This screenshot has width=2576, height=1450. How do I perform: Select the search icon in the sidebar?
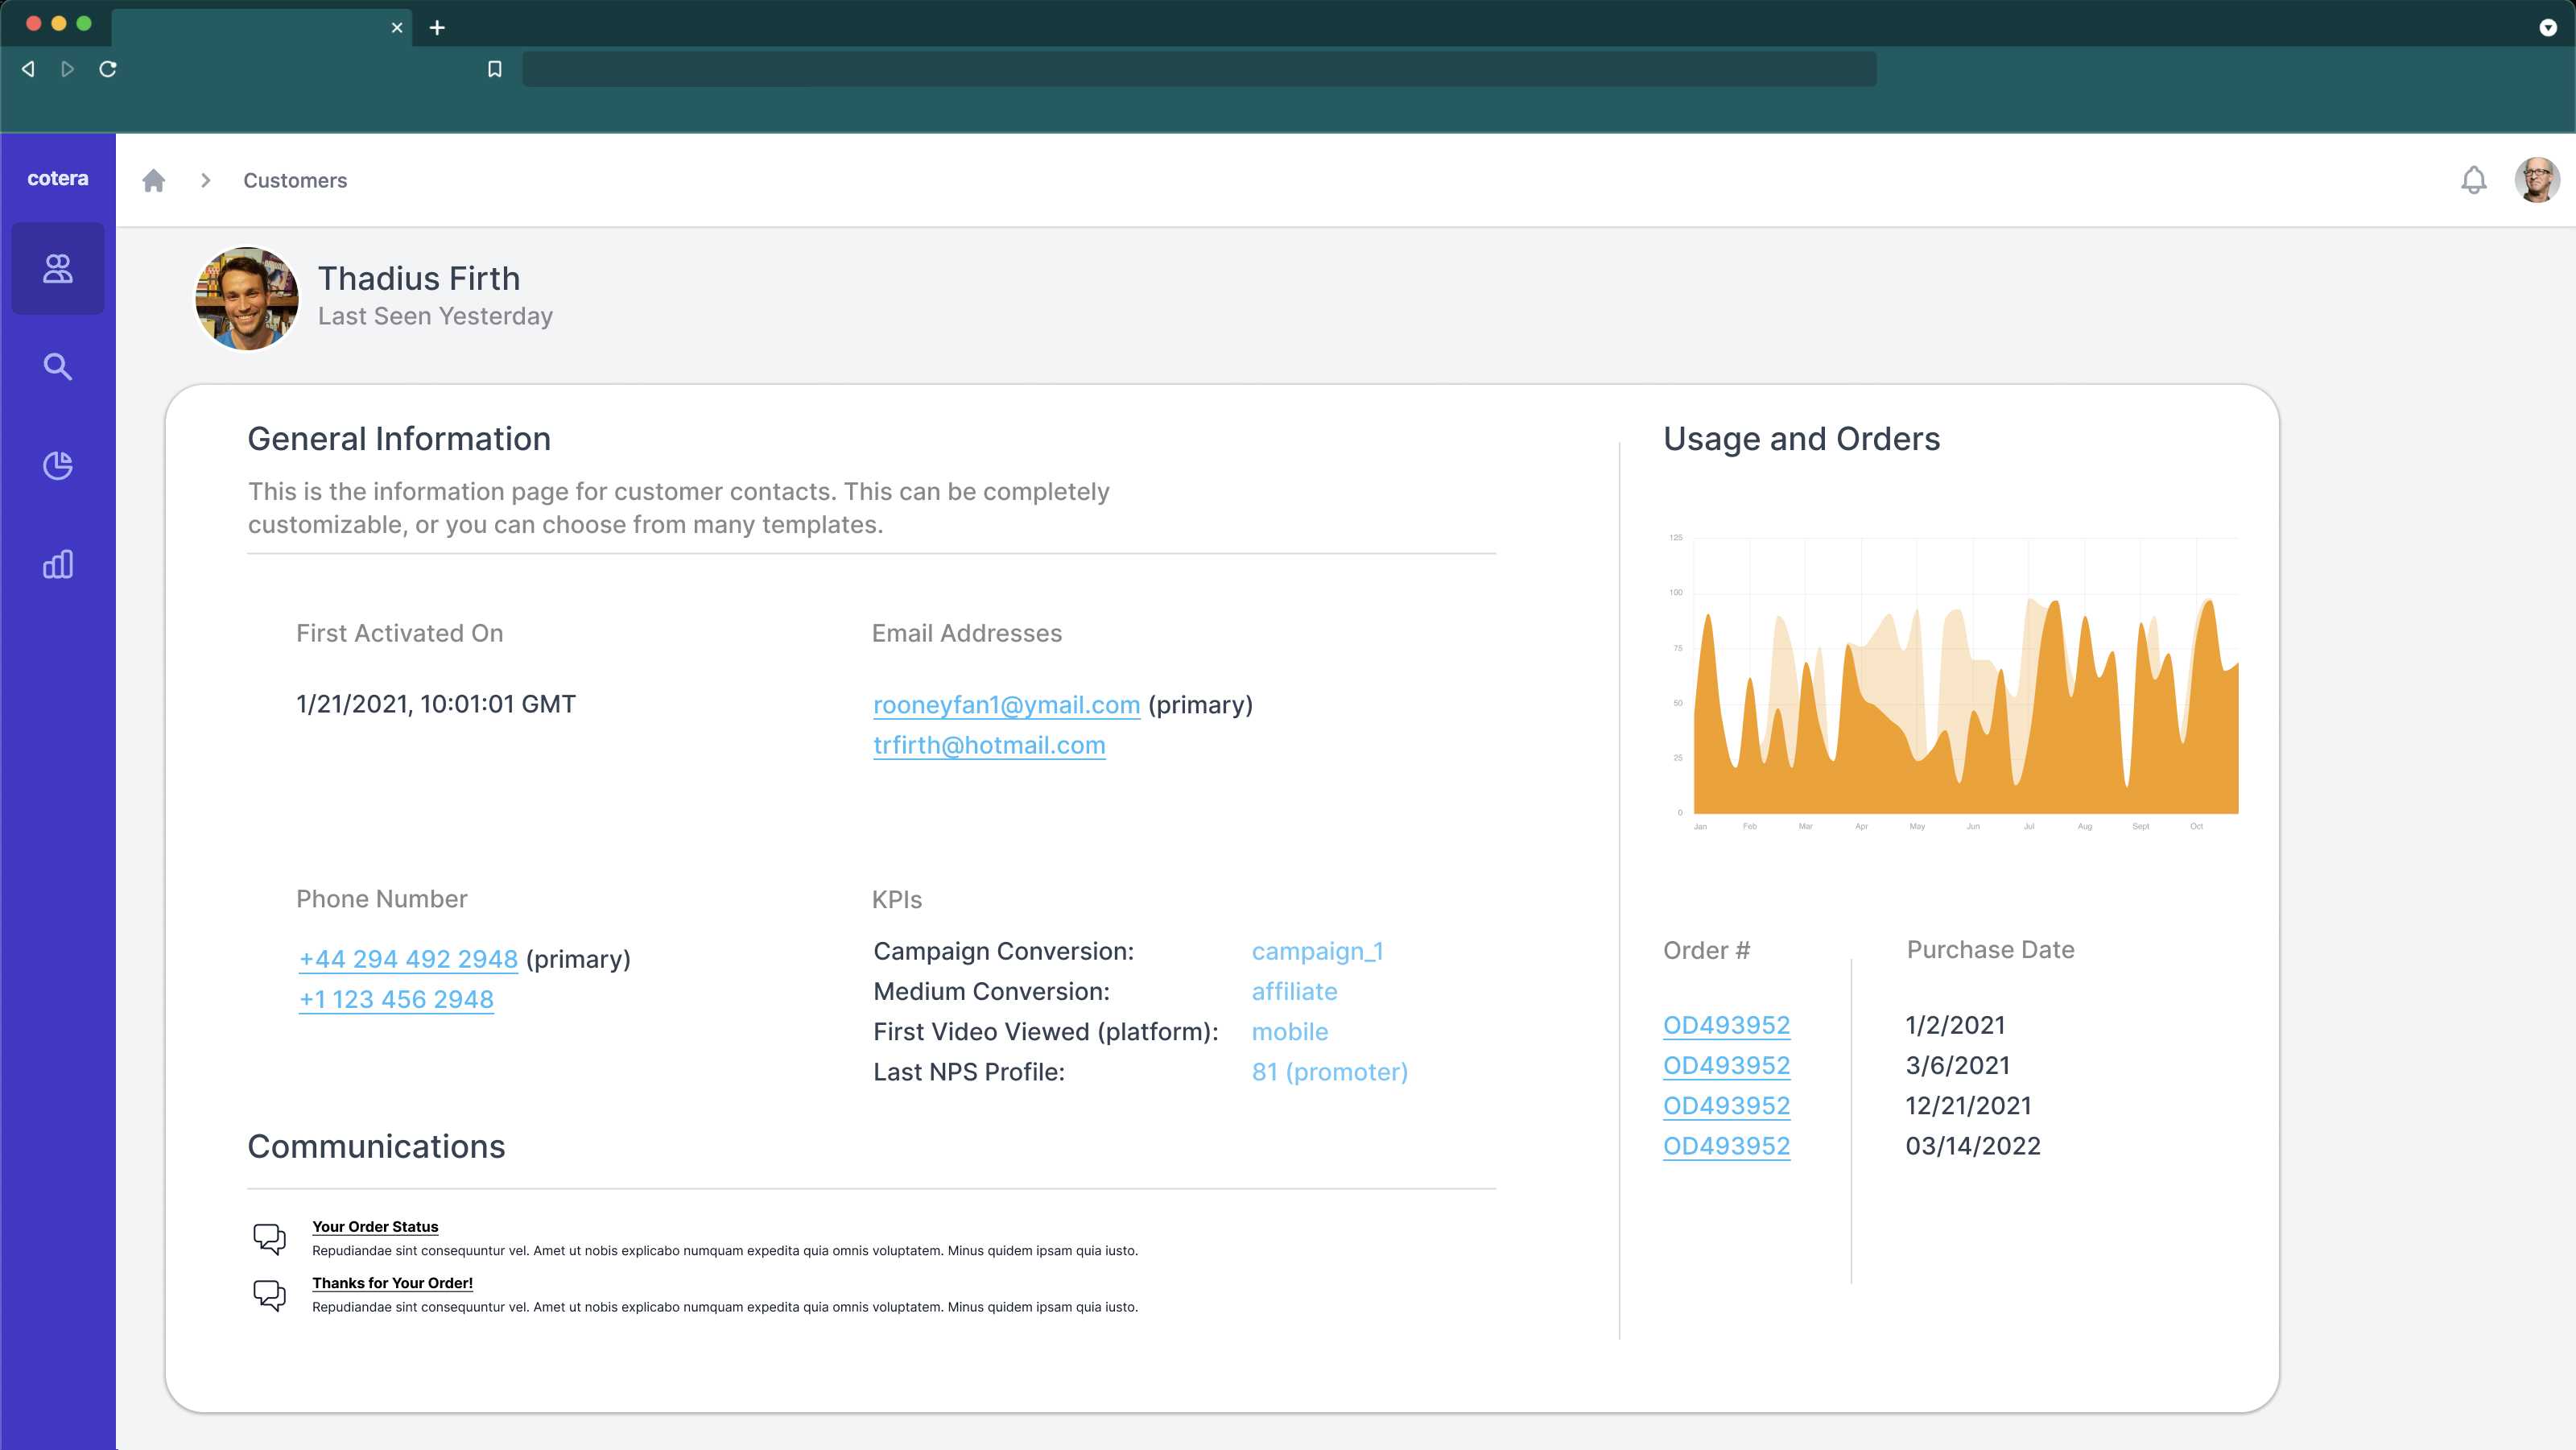(57, 366)
